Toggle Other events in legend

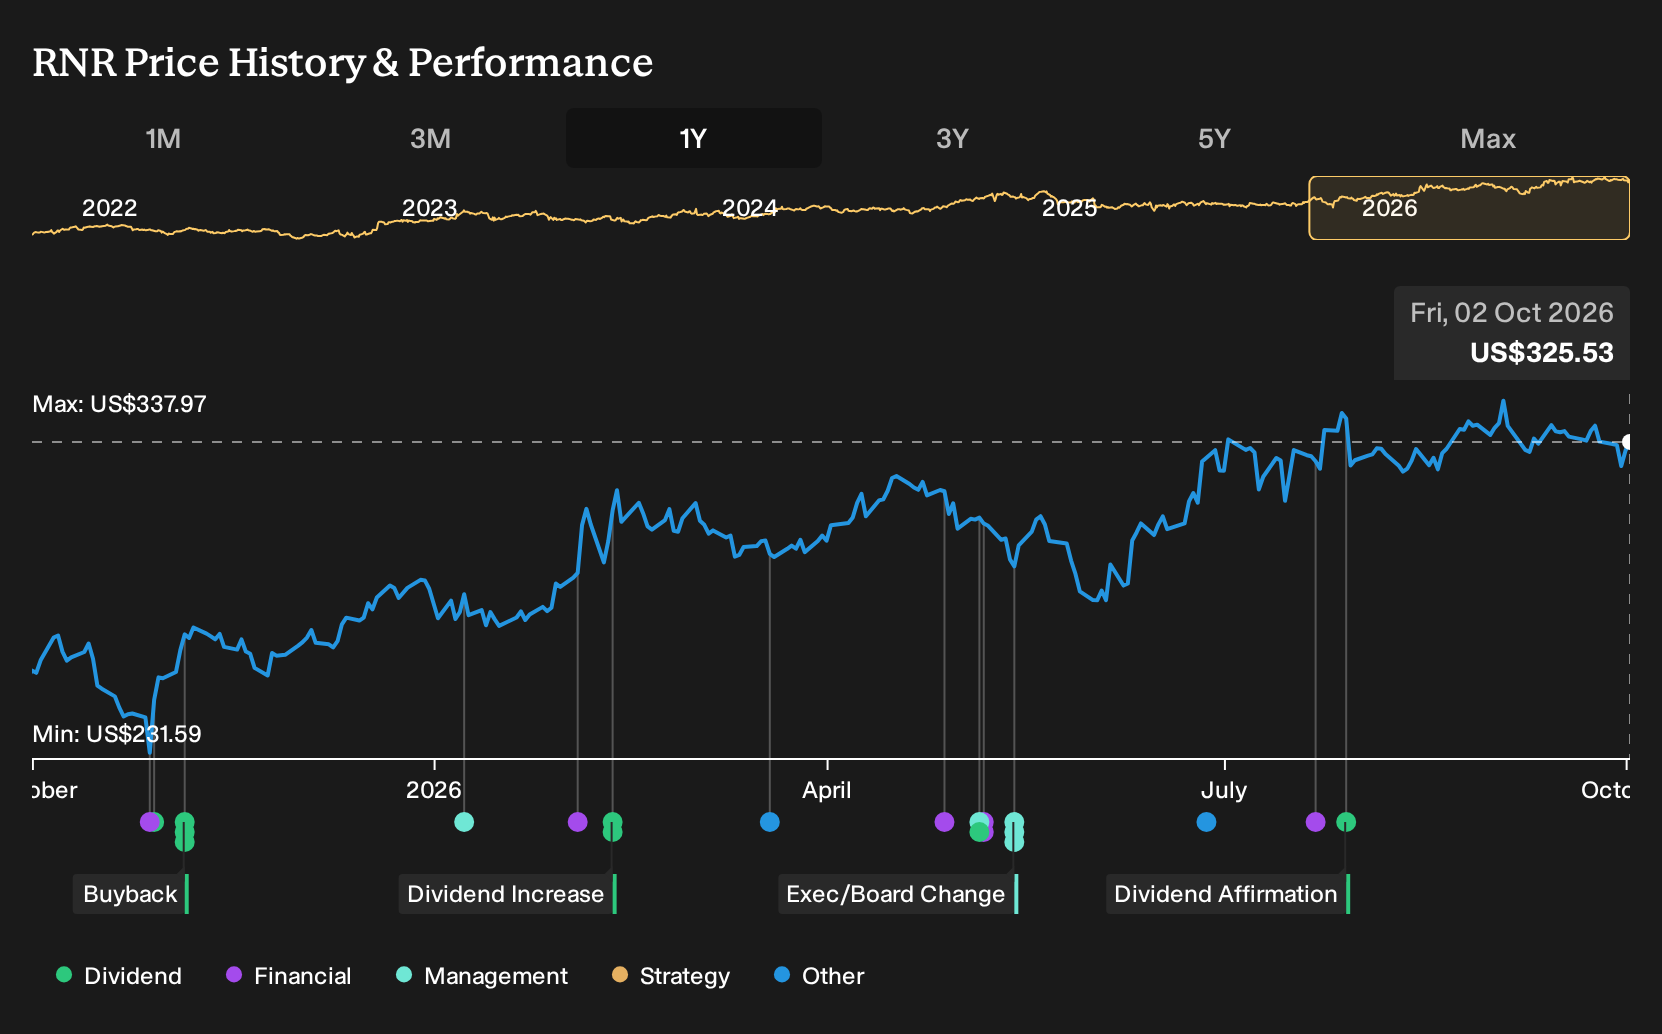click(819, 976)
